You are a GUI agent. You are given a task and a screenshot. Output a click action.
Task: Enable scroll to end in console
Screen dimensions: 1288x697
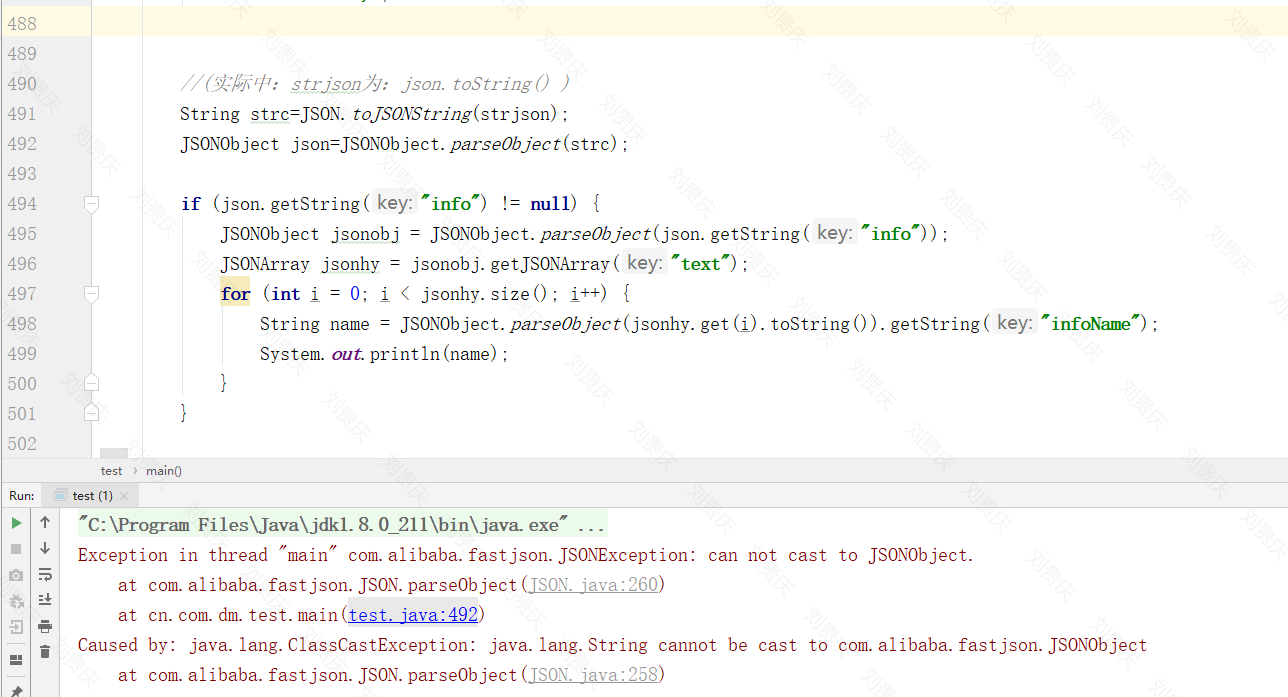(44, 599)
